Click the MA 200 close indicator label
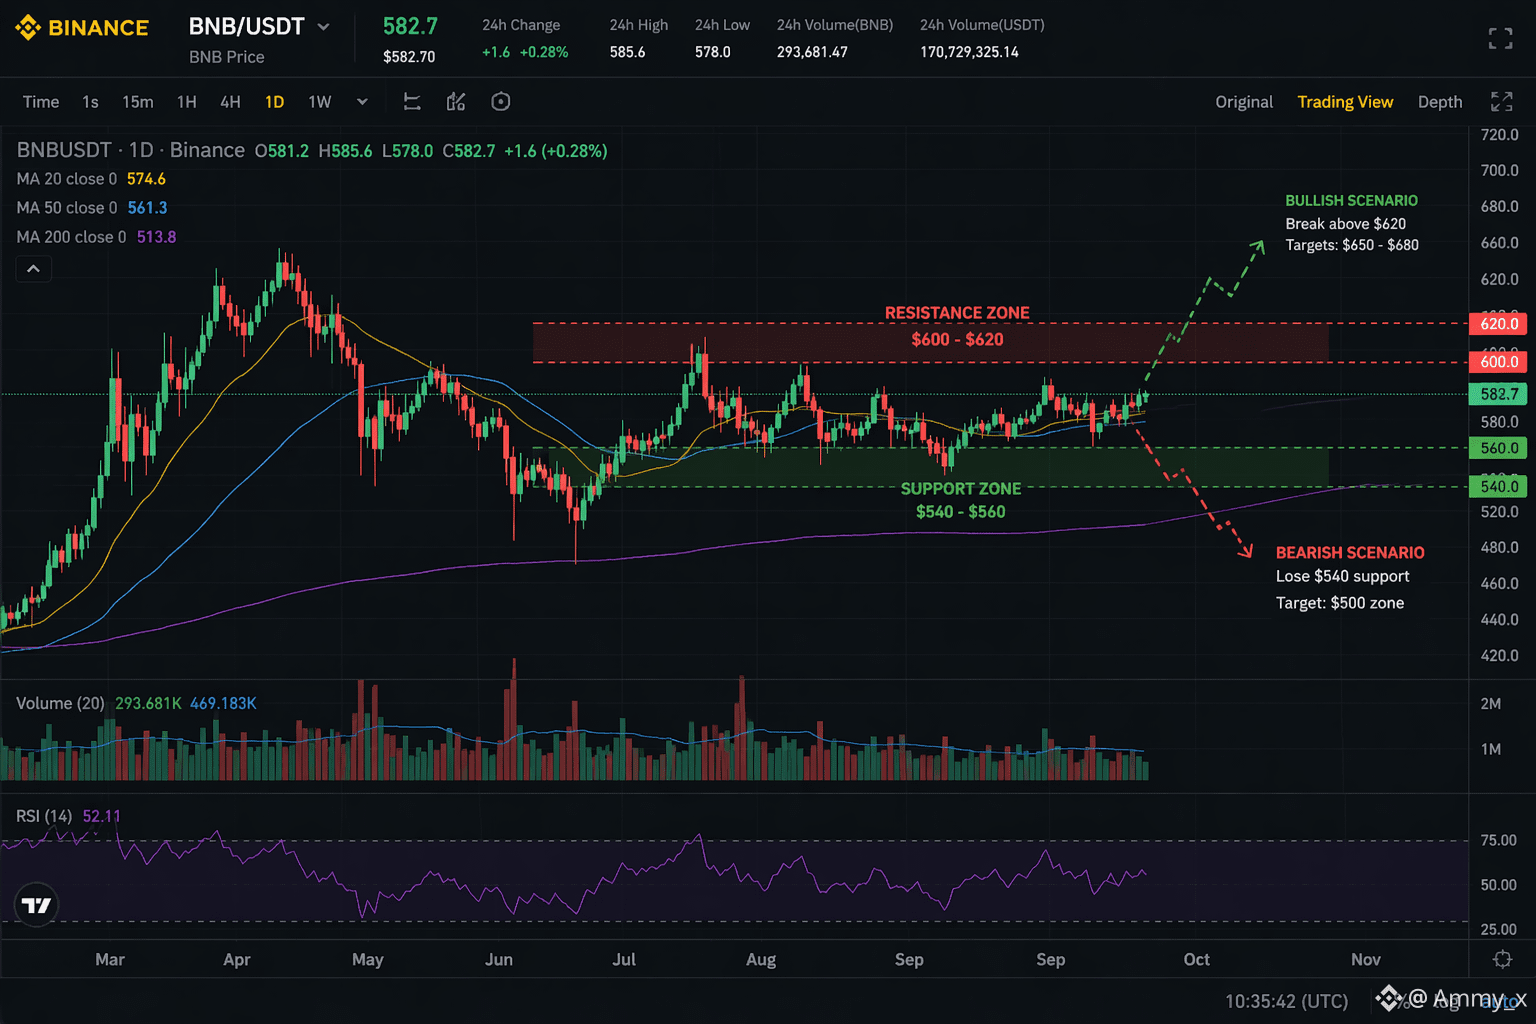This screenshot has width=1536, height=1024. point(71,237)
